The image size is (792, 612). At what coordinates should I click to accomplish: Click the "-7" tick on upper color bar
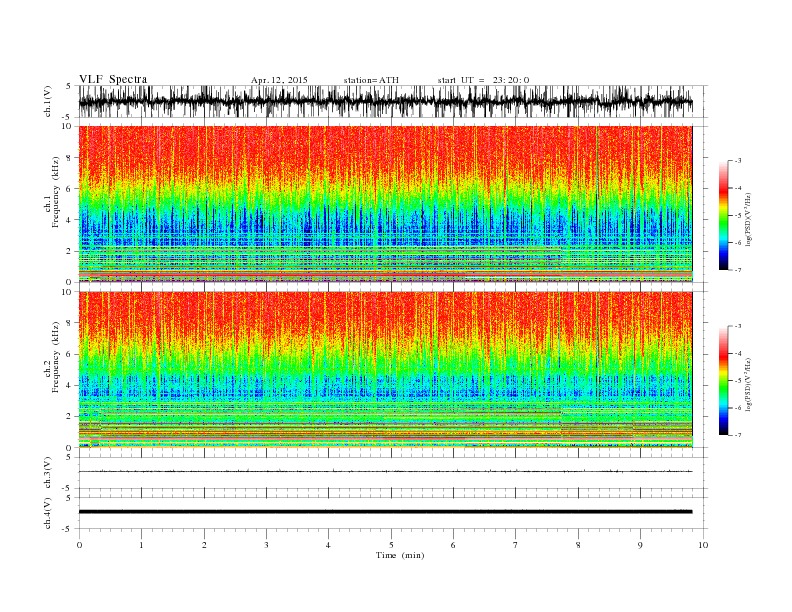tap(738, 270)
